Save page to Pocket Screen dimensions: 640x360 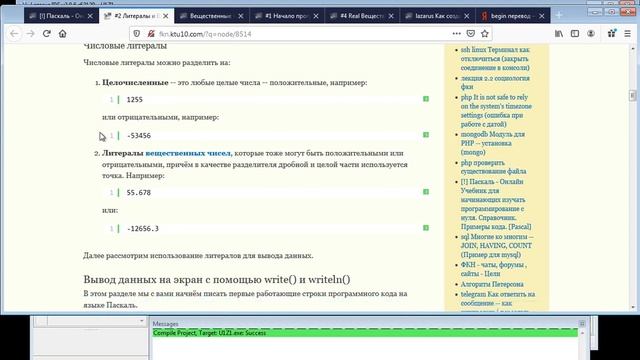pyautogui.click(x=471, y=34)
